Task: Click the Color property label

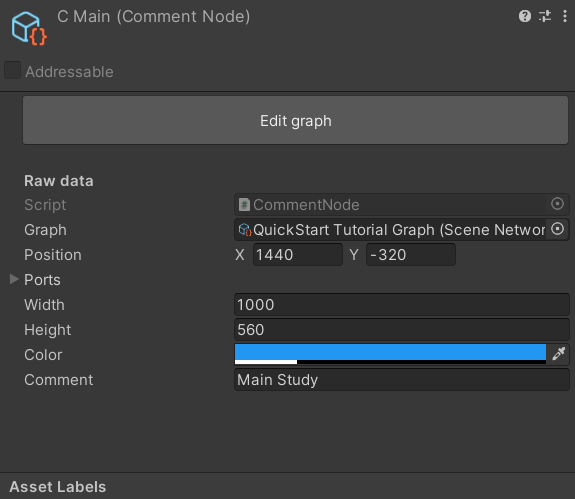Action: tap(43, 355)
